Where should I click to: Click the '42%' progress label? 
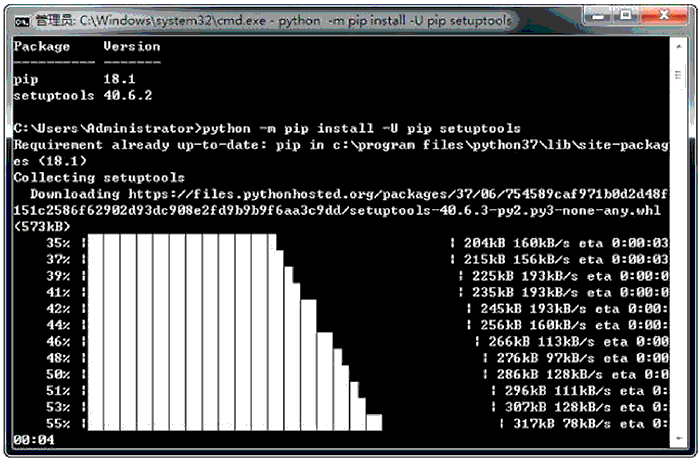58,309
